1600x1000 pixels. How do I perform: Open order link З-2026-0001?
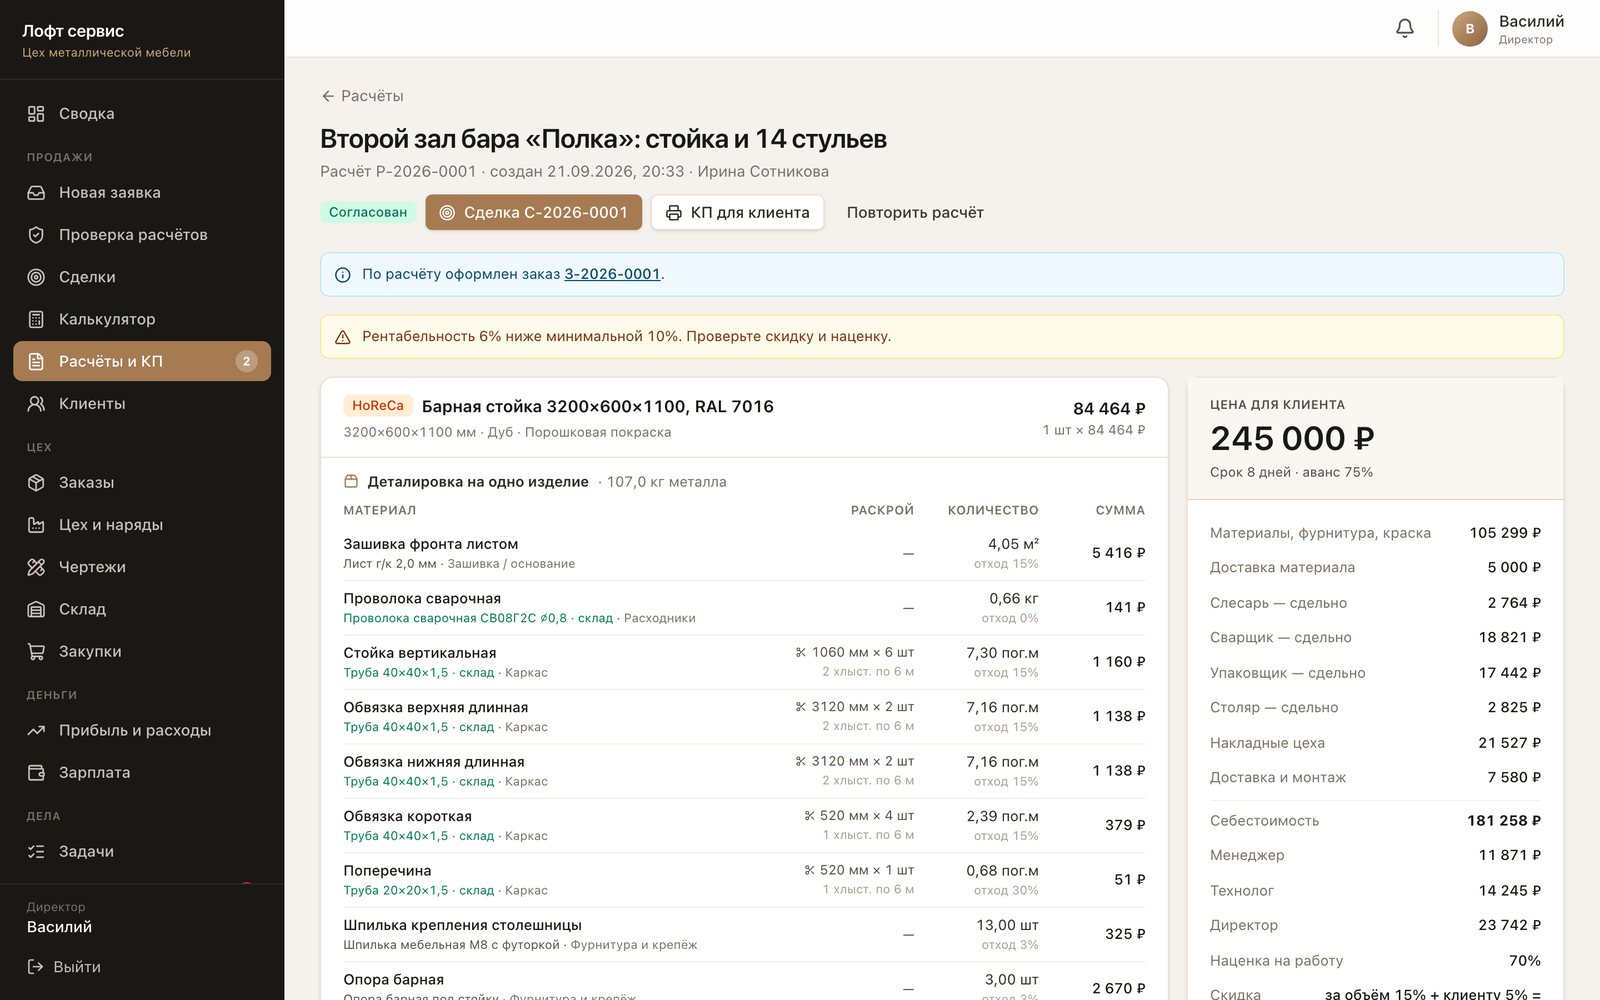point(612,274)
